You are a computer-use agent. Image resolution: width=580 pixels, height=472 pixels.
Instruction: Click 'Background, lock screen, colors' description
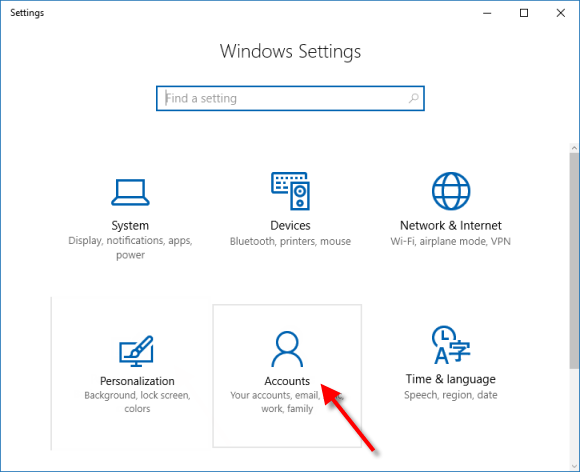(137, 402)
